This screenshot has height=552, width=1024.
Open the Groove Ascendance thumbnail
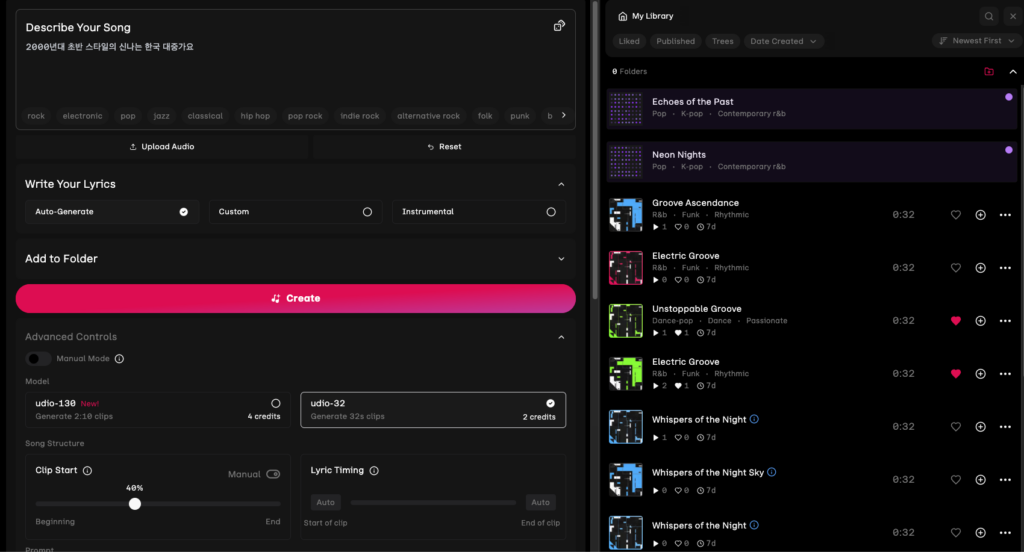pyautogui.click(x=626, y=215)
